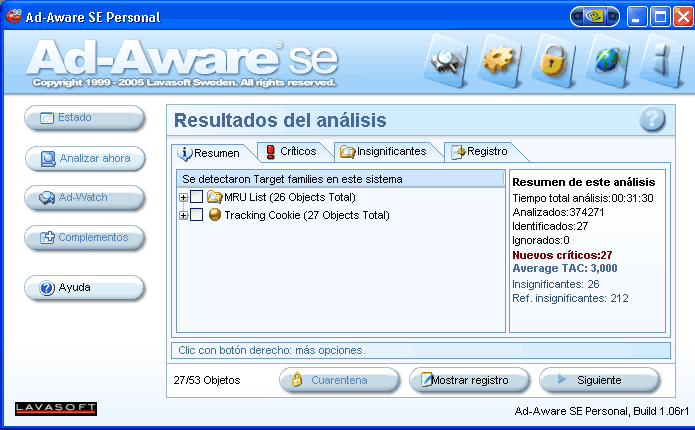
Task: Click the blue help question mark icon
Action: point(652,120)
